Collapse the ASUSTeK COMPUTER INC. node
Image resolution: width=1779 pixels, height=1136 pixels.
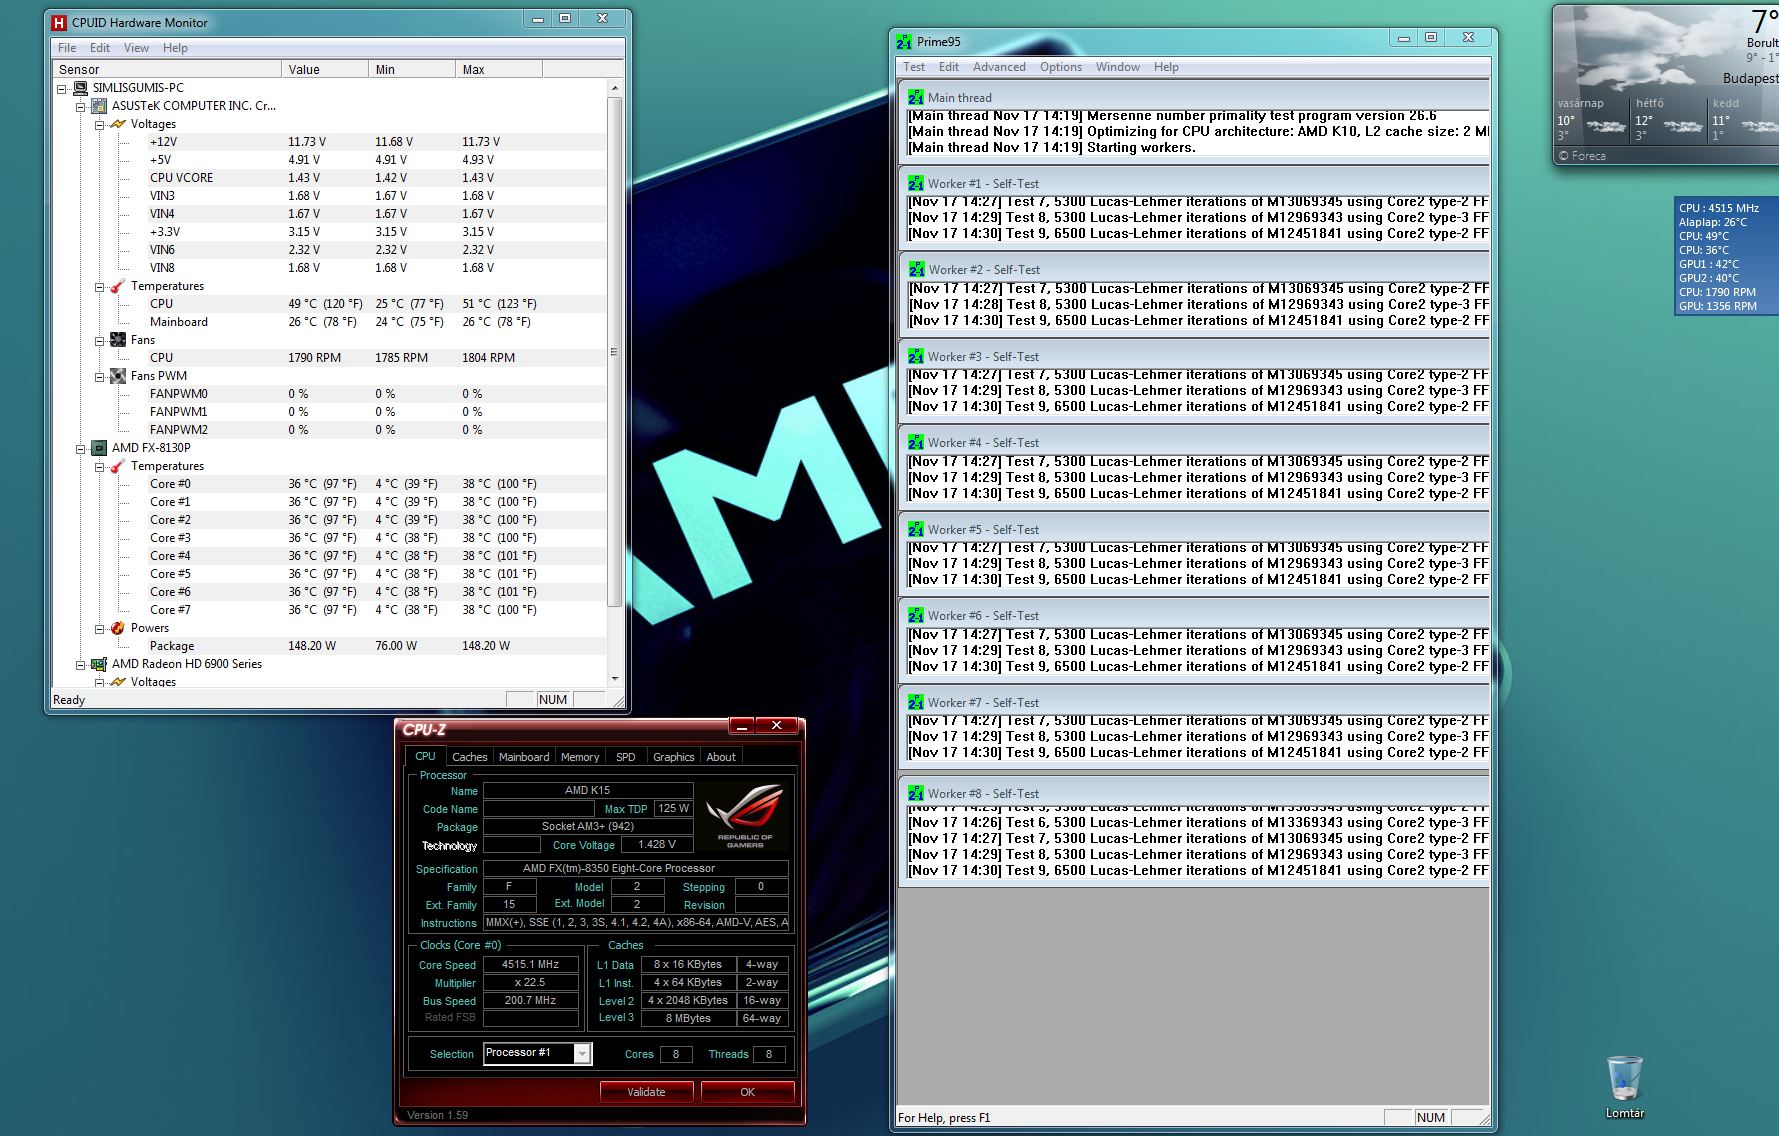80,106
